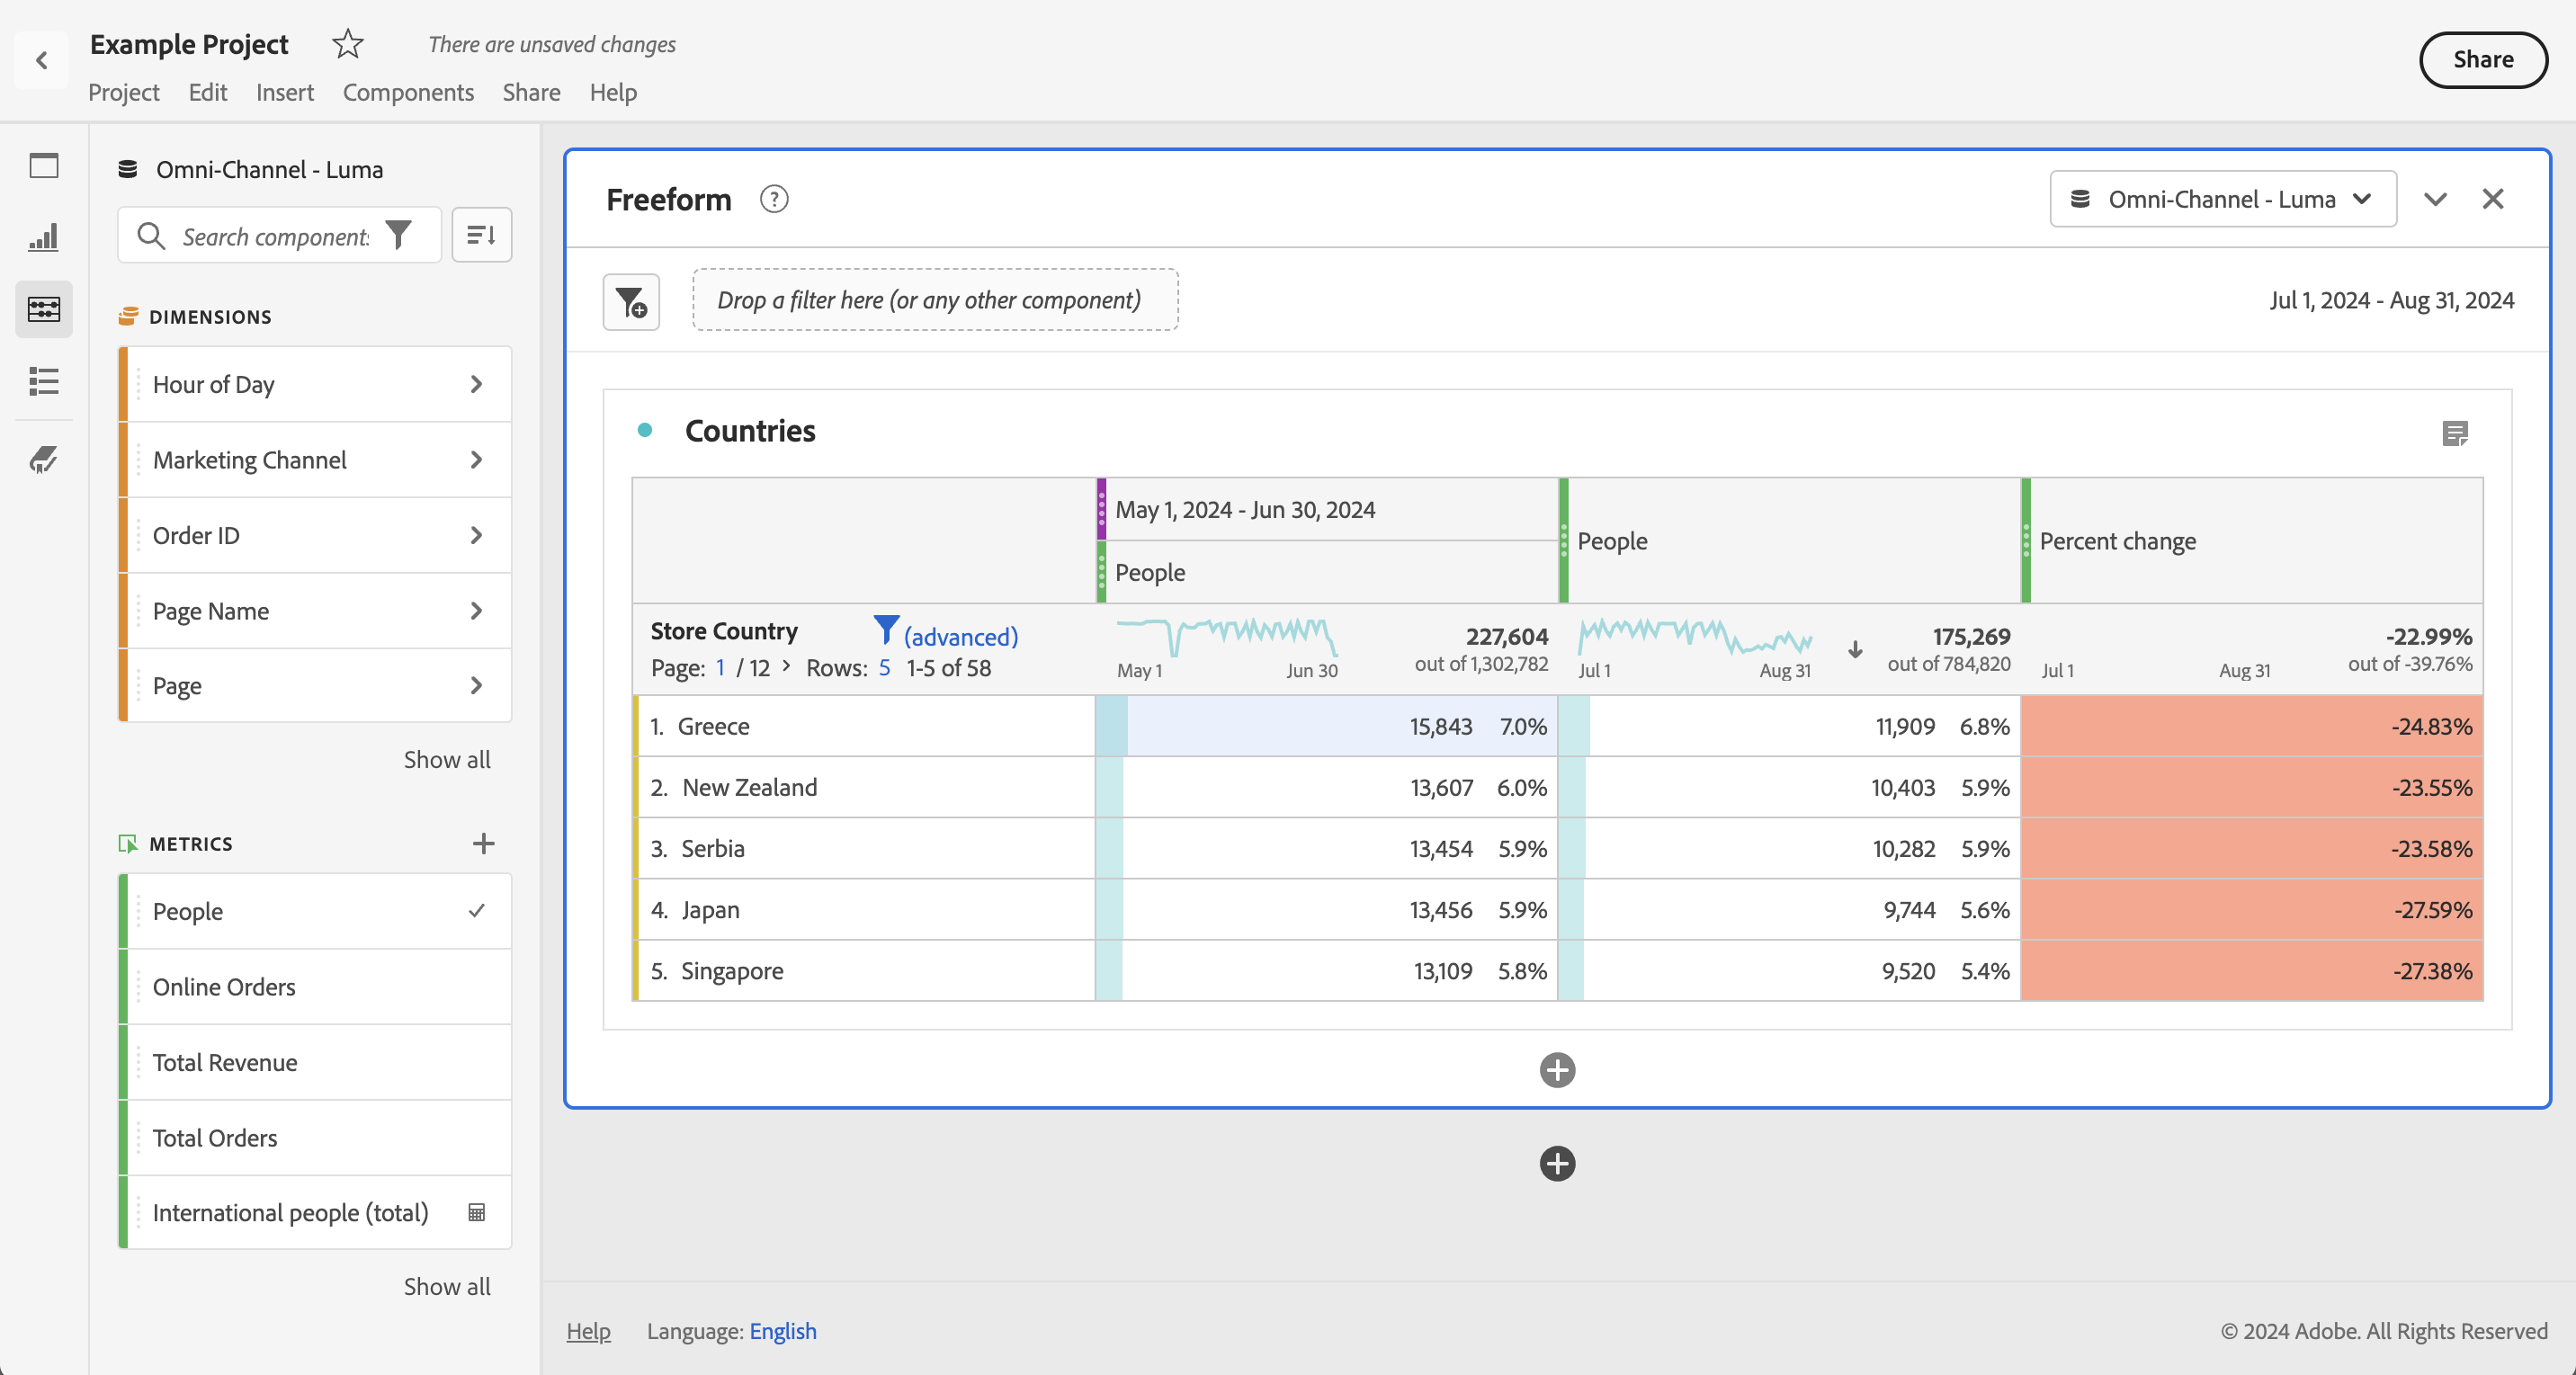The height and width of the screenshot is (1375, 2576).
Task: Show all dimensions
Action: click(x=446, y=759)
